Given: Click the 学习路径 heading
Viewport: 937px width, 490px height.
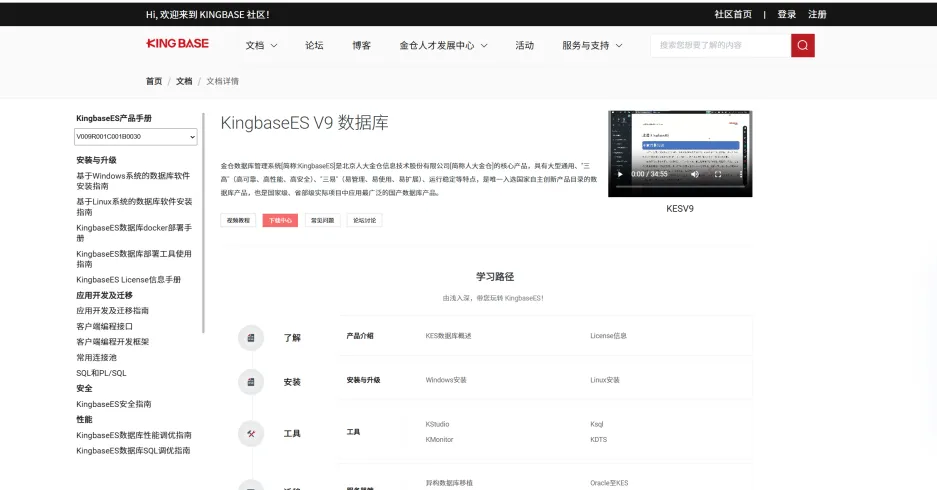Looking at the screenshot, I should point(495,277).
